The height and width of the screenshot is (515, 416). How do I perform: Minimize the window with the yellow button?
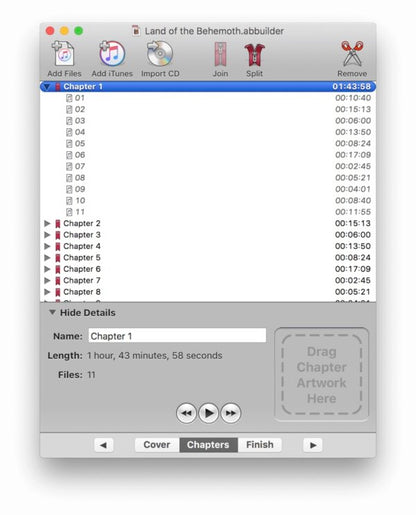[64, 31]
